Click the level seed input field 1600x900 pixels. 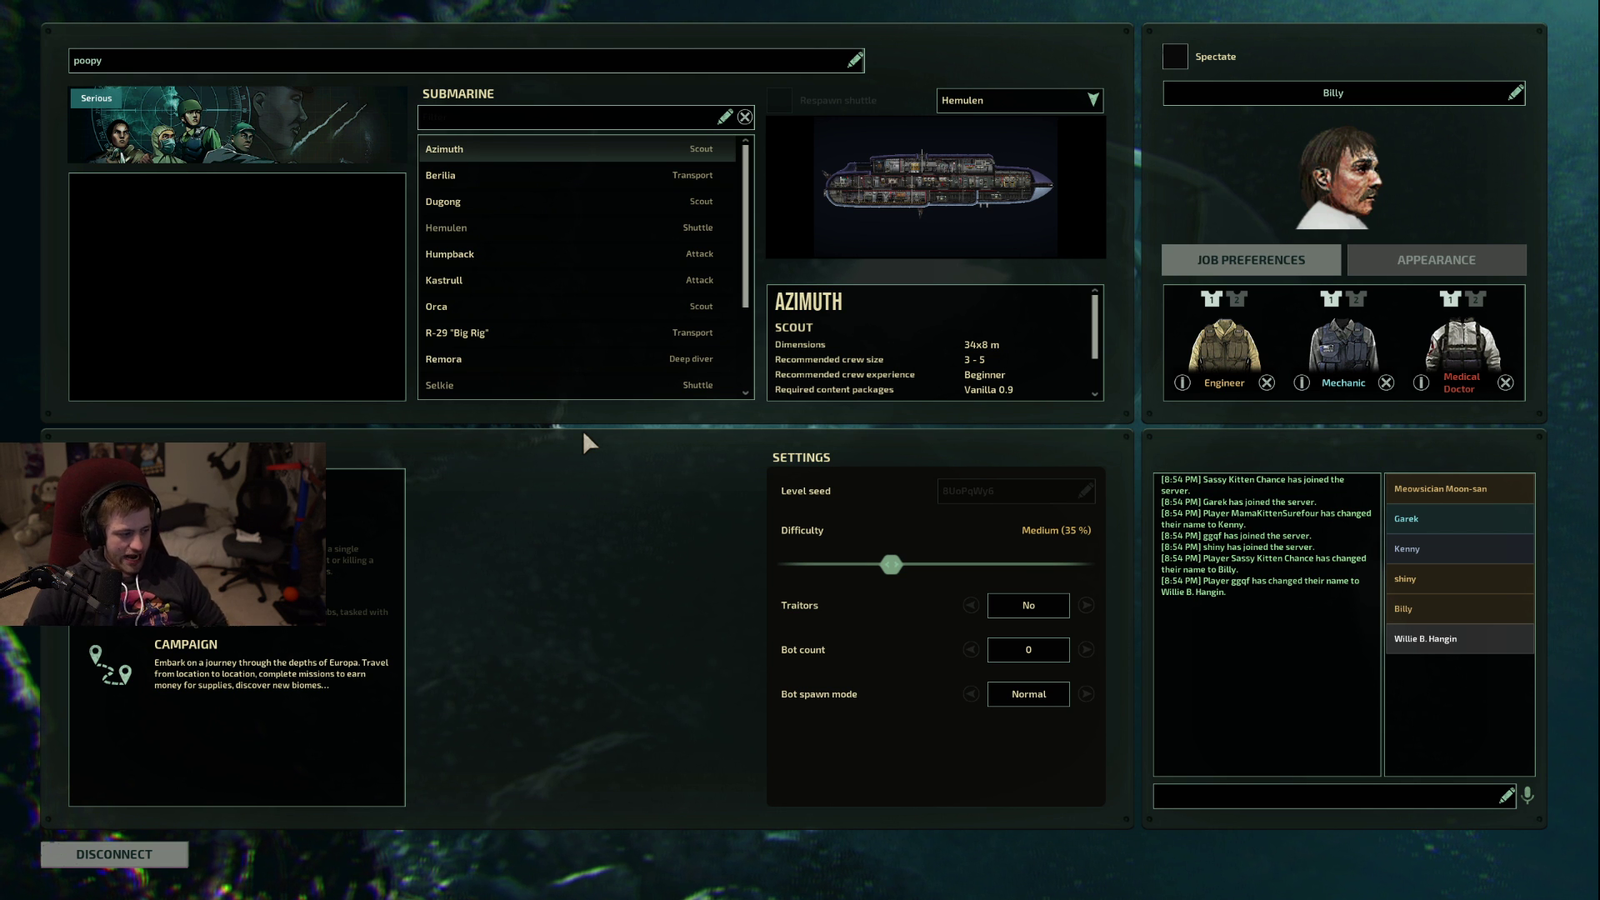click(1016, 491)
